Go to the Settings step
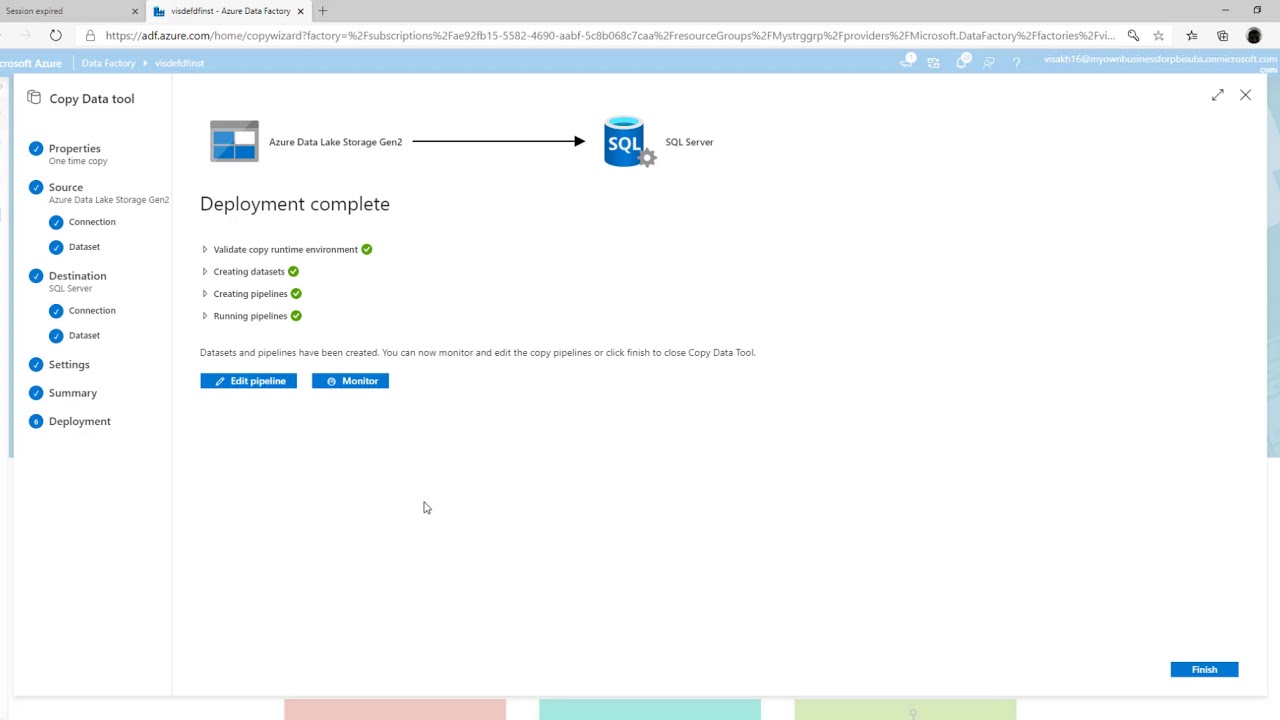1280x720 pixels. [x=69, y=365]
